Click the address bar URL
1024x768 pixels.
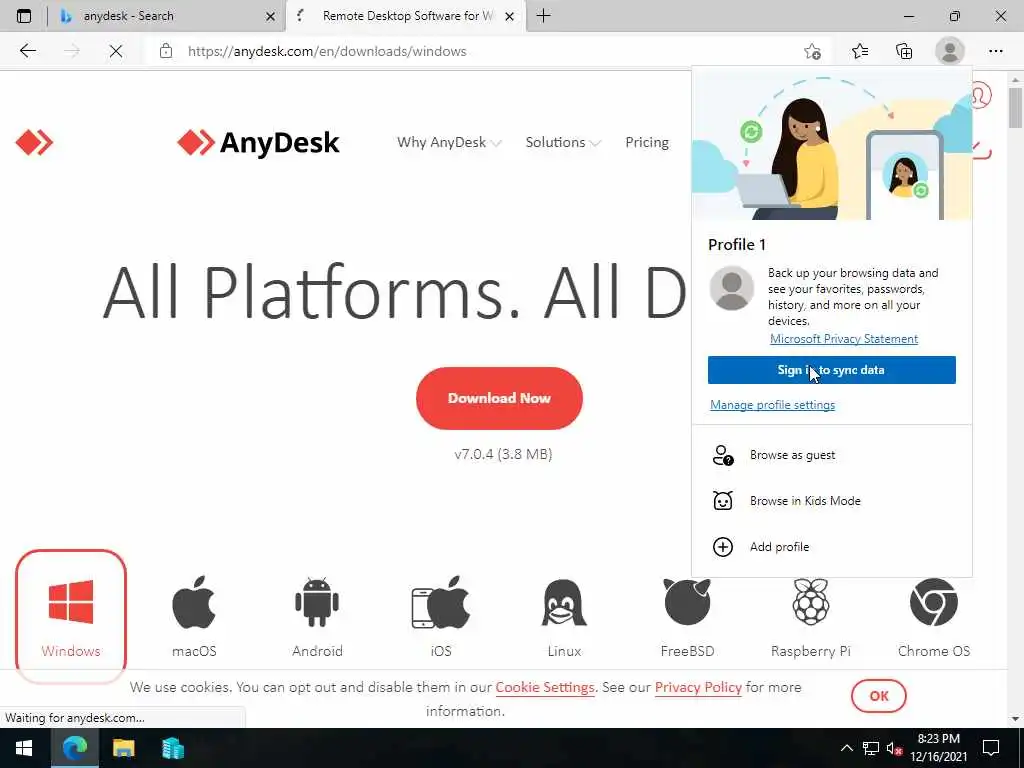327,51
